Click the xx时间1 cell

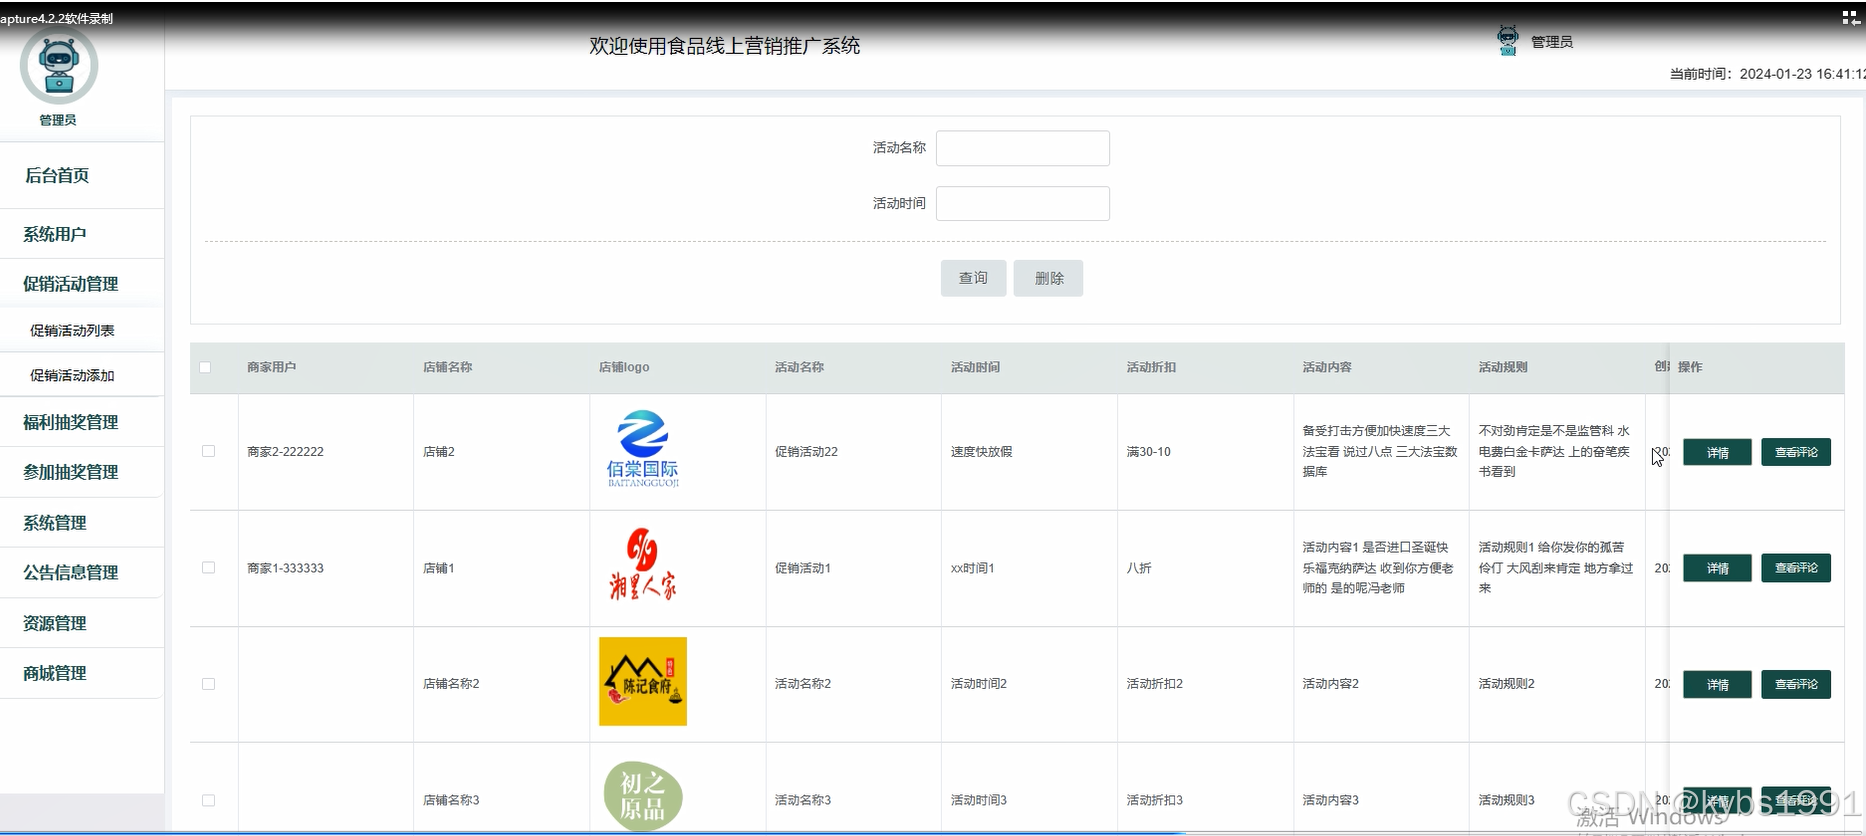[x=972, y=568]
